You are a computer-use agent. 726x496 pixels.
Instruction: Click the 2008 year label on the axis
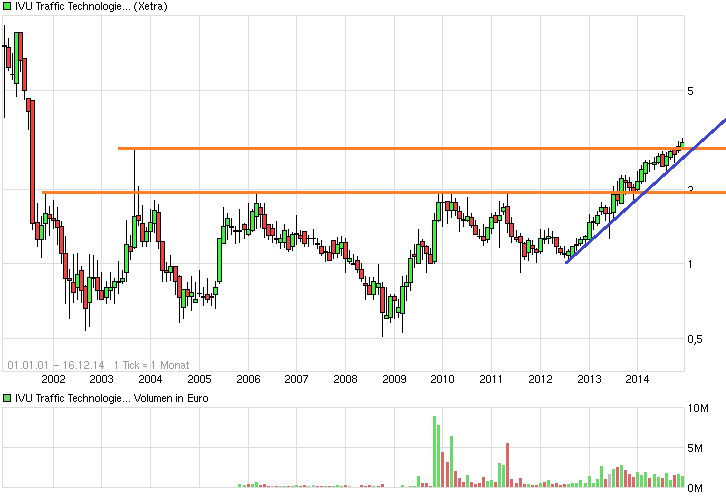[x=345, y=379]
